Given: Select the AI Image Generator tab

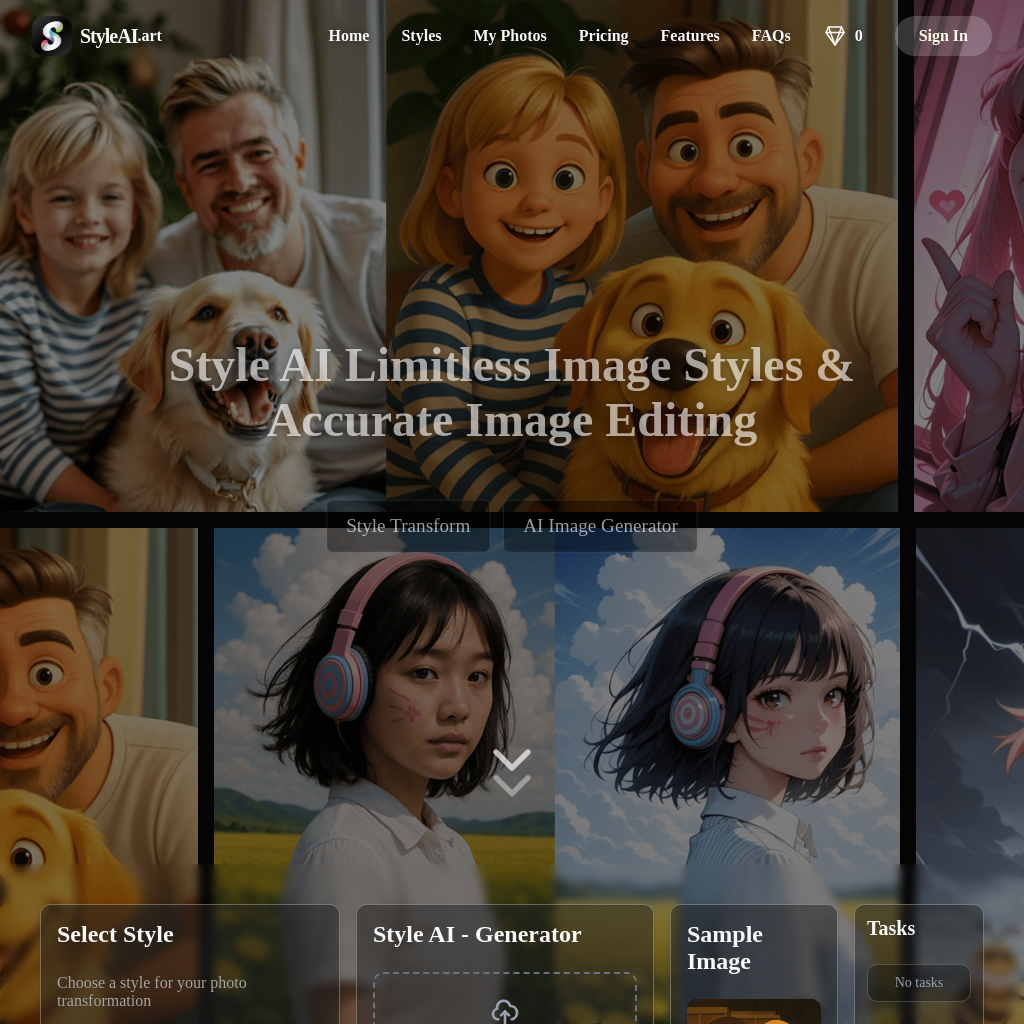Looking at the screenshot, I should [600, 526].
